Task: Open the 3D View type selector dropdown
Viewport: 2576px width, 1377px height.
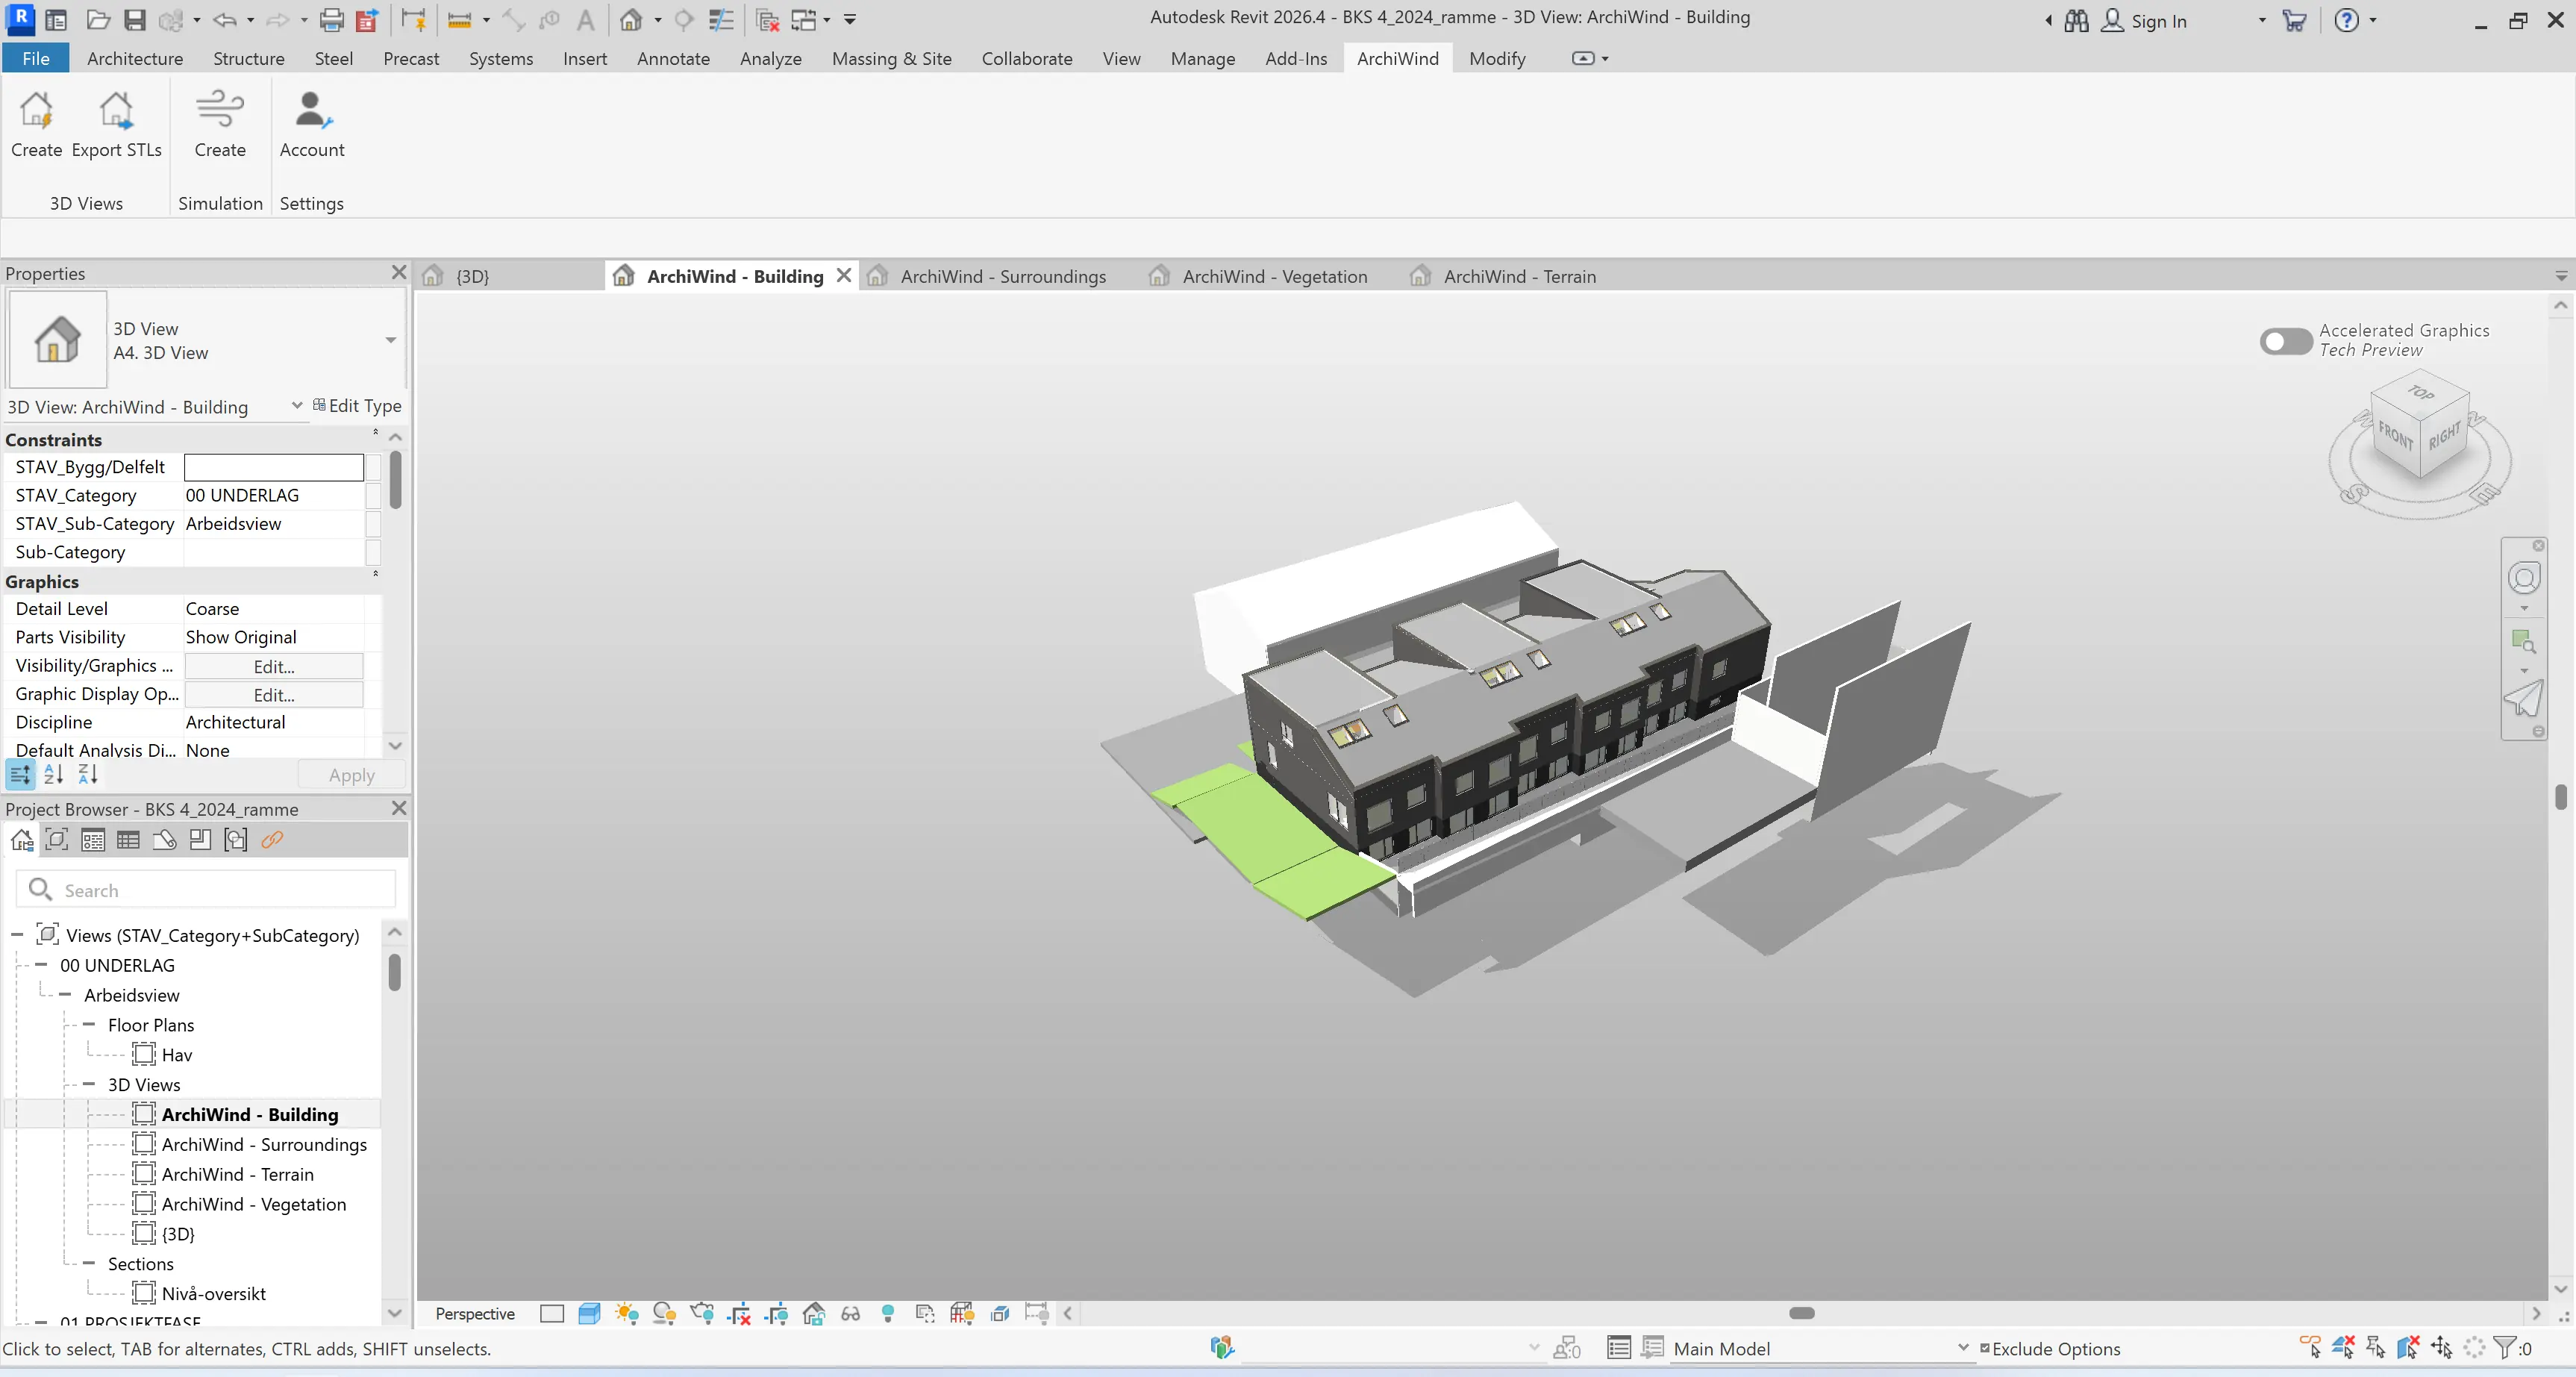Action: 390,341
